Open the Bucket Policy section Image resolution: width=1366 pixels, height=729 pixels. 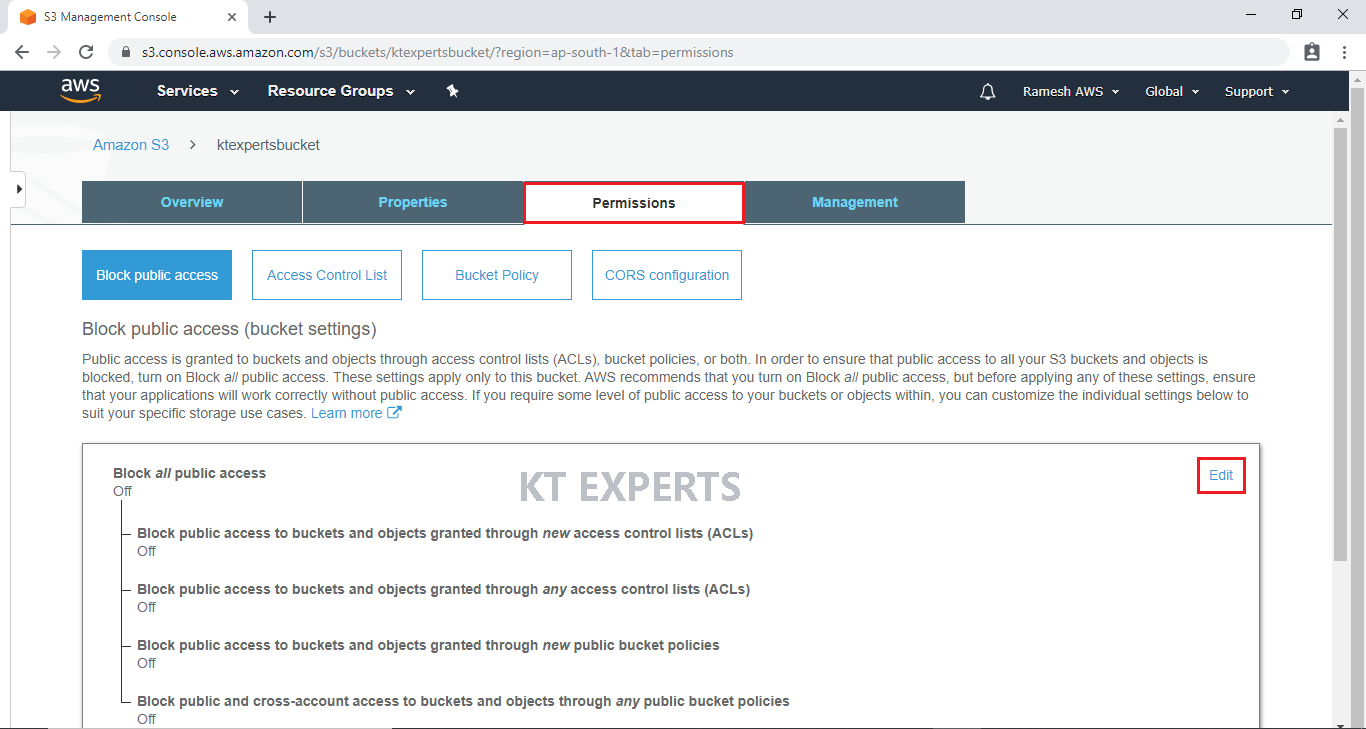[497, 275]
